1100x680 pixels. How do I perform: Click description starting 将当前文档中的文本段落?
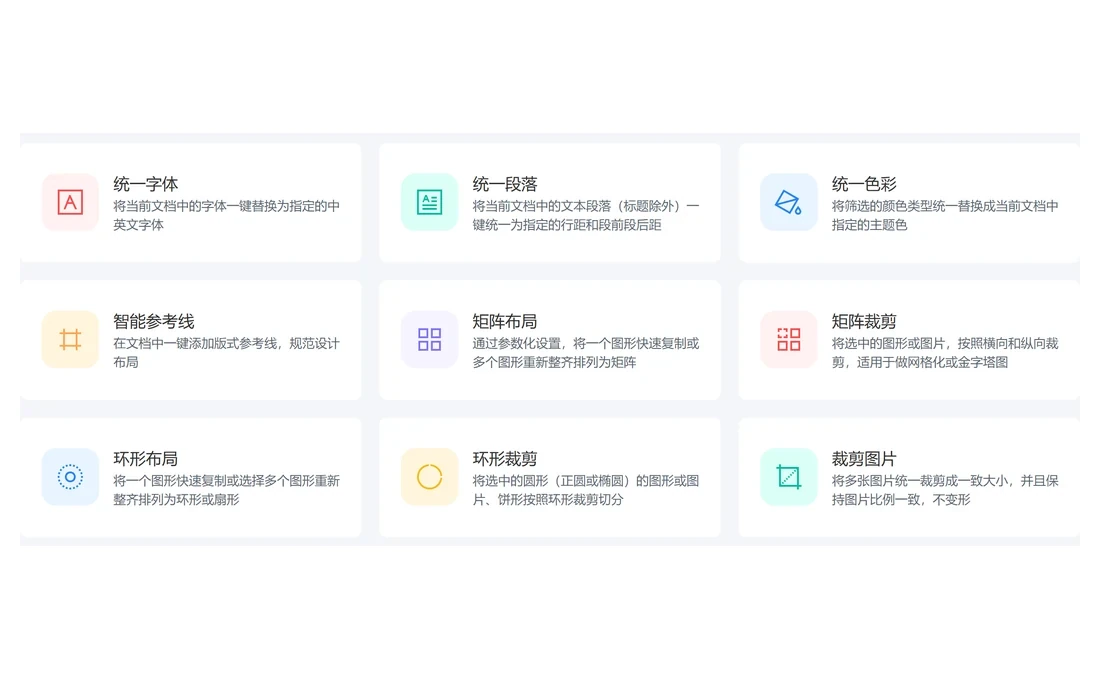pyautogui.click(x=586, y=215)
